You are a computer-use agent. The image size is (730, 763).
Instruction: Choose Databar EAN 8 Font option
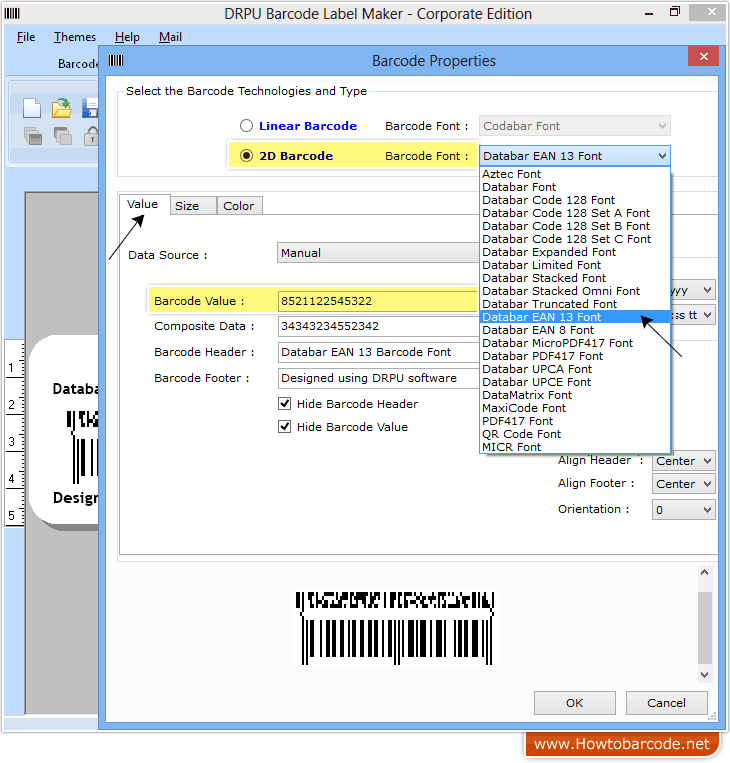click(575, 330)
